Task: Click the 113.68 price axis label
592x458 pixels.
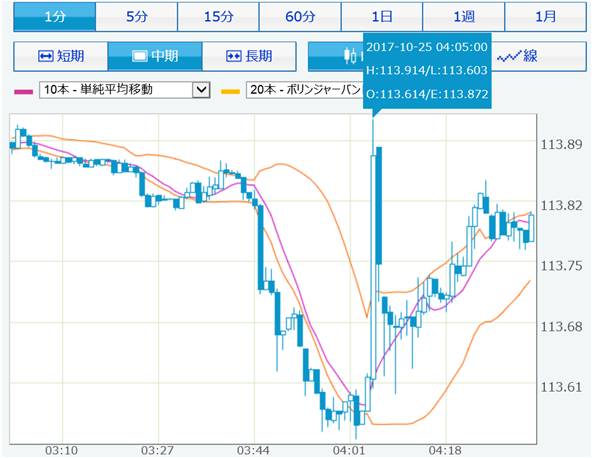Action: pyautogui.click(x=561, y=327)
